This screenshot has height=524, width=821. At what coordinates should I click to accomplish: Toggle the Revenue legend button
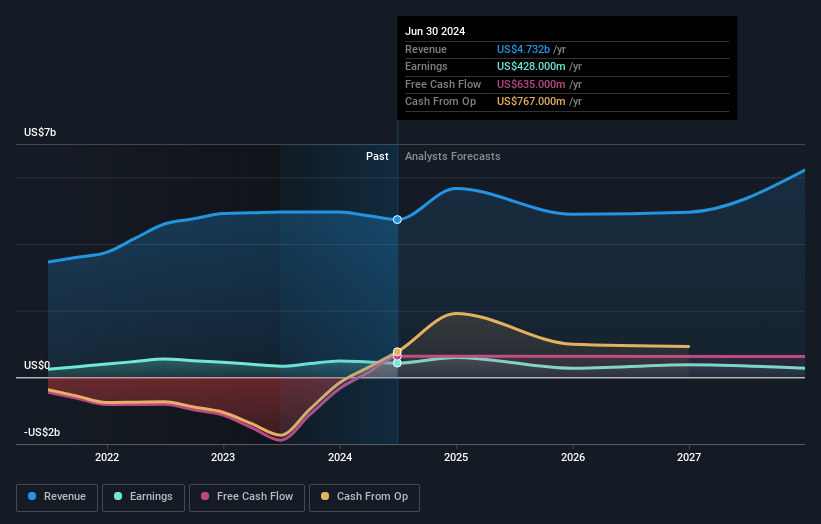pyautogui.click(x=57, y=497)
